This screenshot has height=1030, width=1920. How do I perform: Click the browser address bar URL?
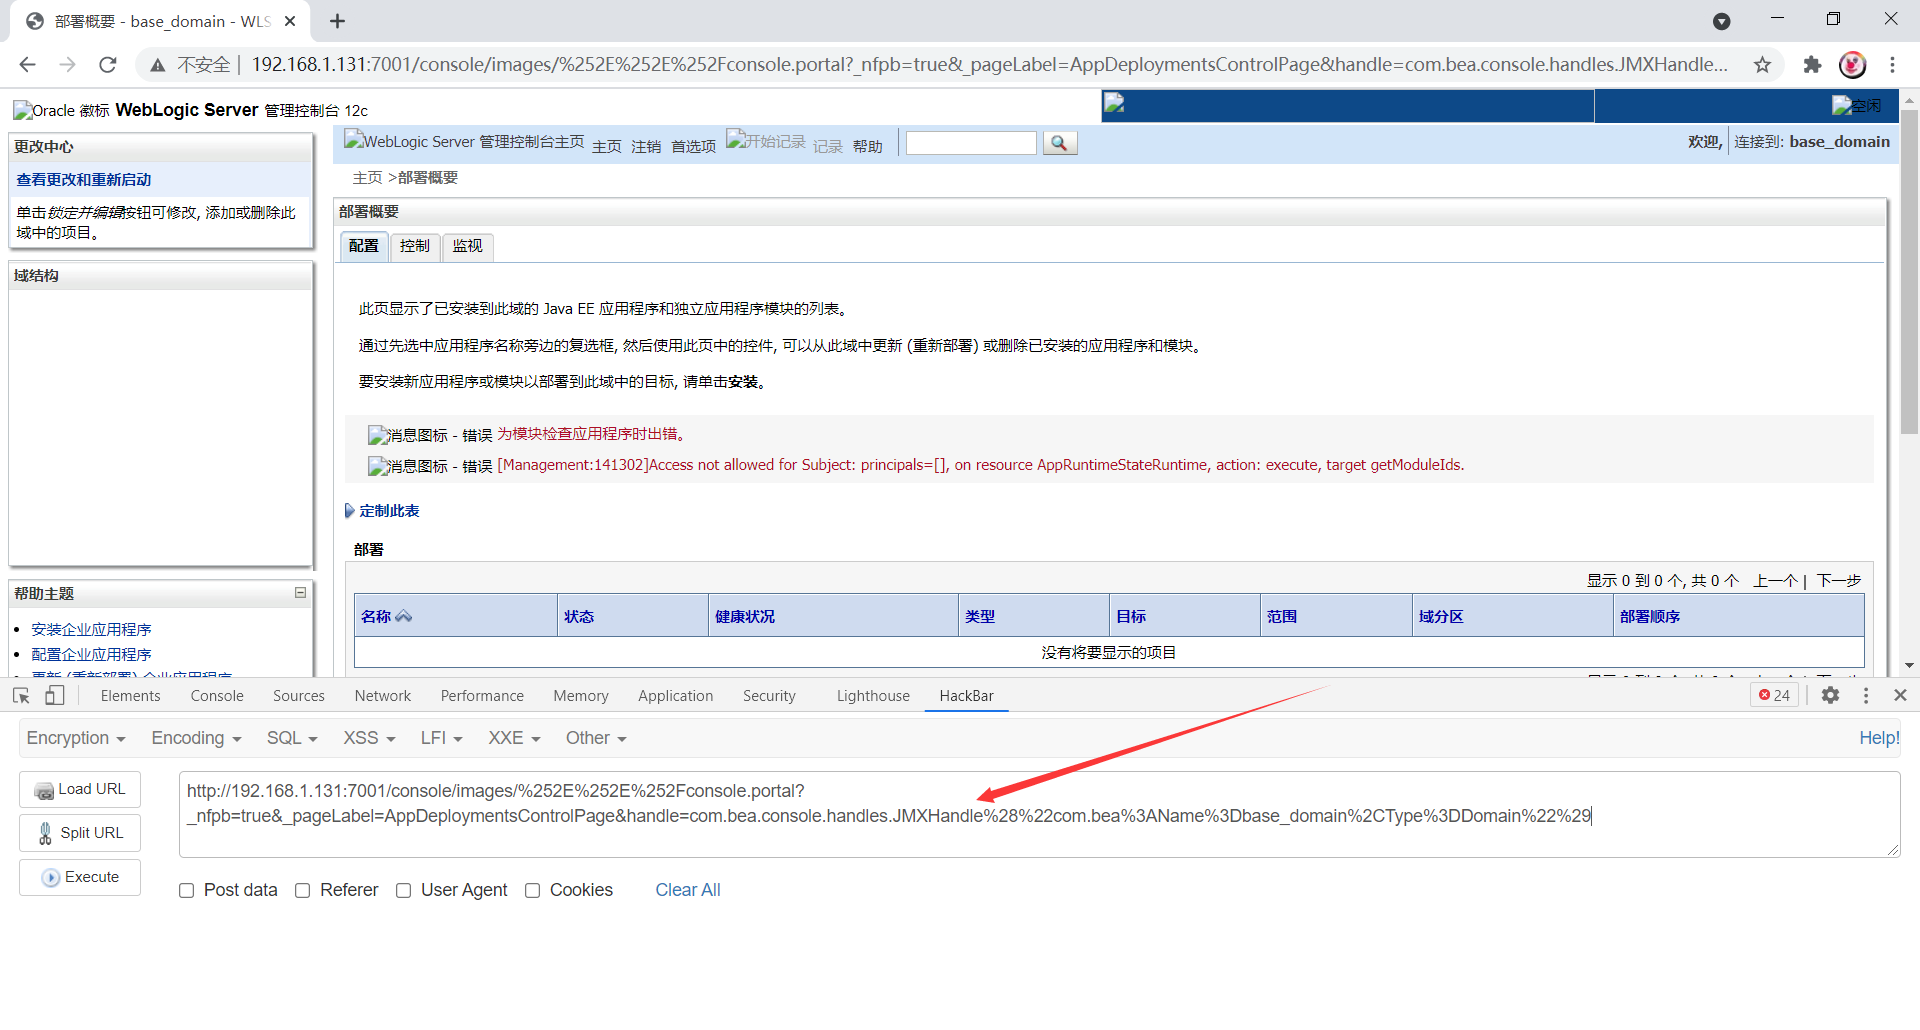pos(989,64)
